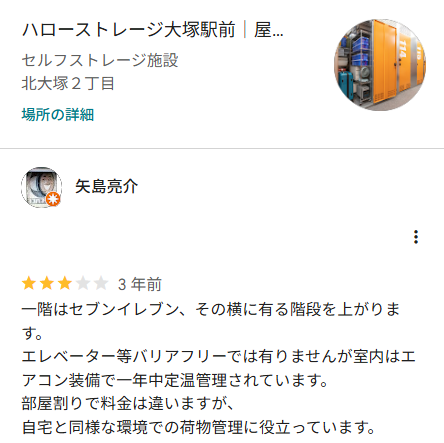
Task: Open the orange storage lockers thumbnail photo
Action: [380, 65]
